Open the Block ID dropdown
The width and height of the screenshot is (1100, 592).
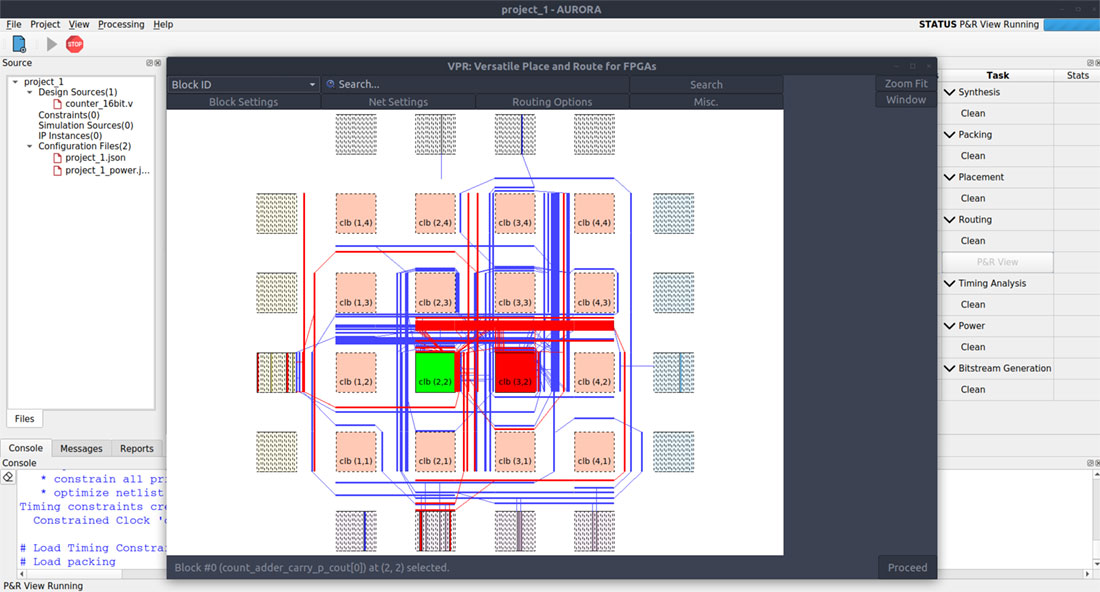pos(243,84)
